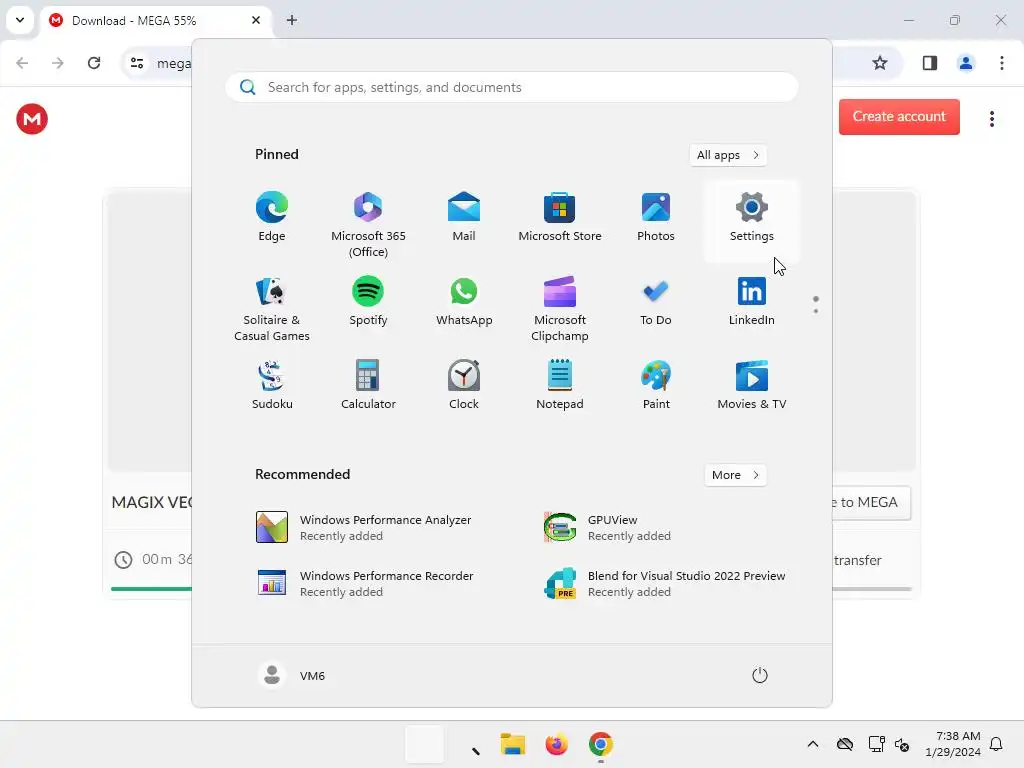Open Microsoft Clipchamp
Screen dimensions: 1024x768
(560, 308)
